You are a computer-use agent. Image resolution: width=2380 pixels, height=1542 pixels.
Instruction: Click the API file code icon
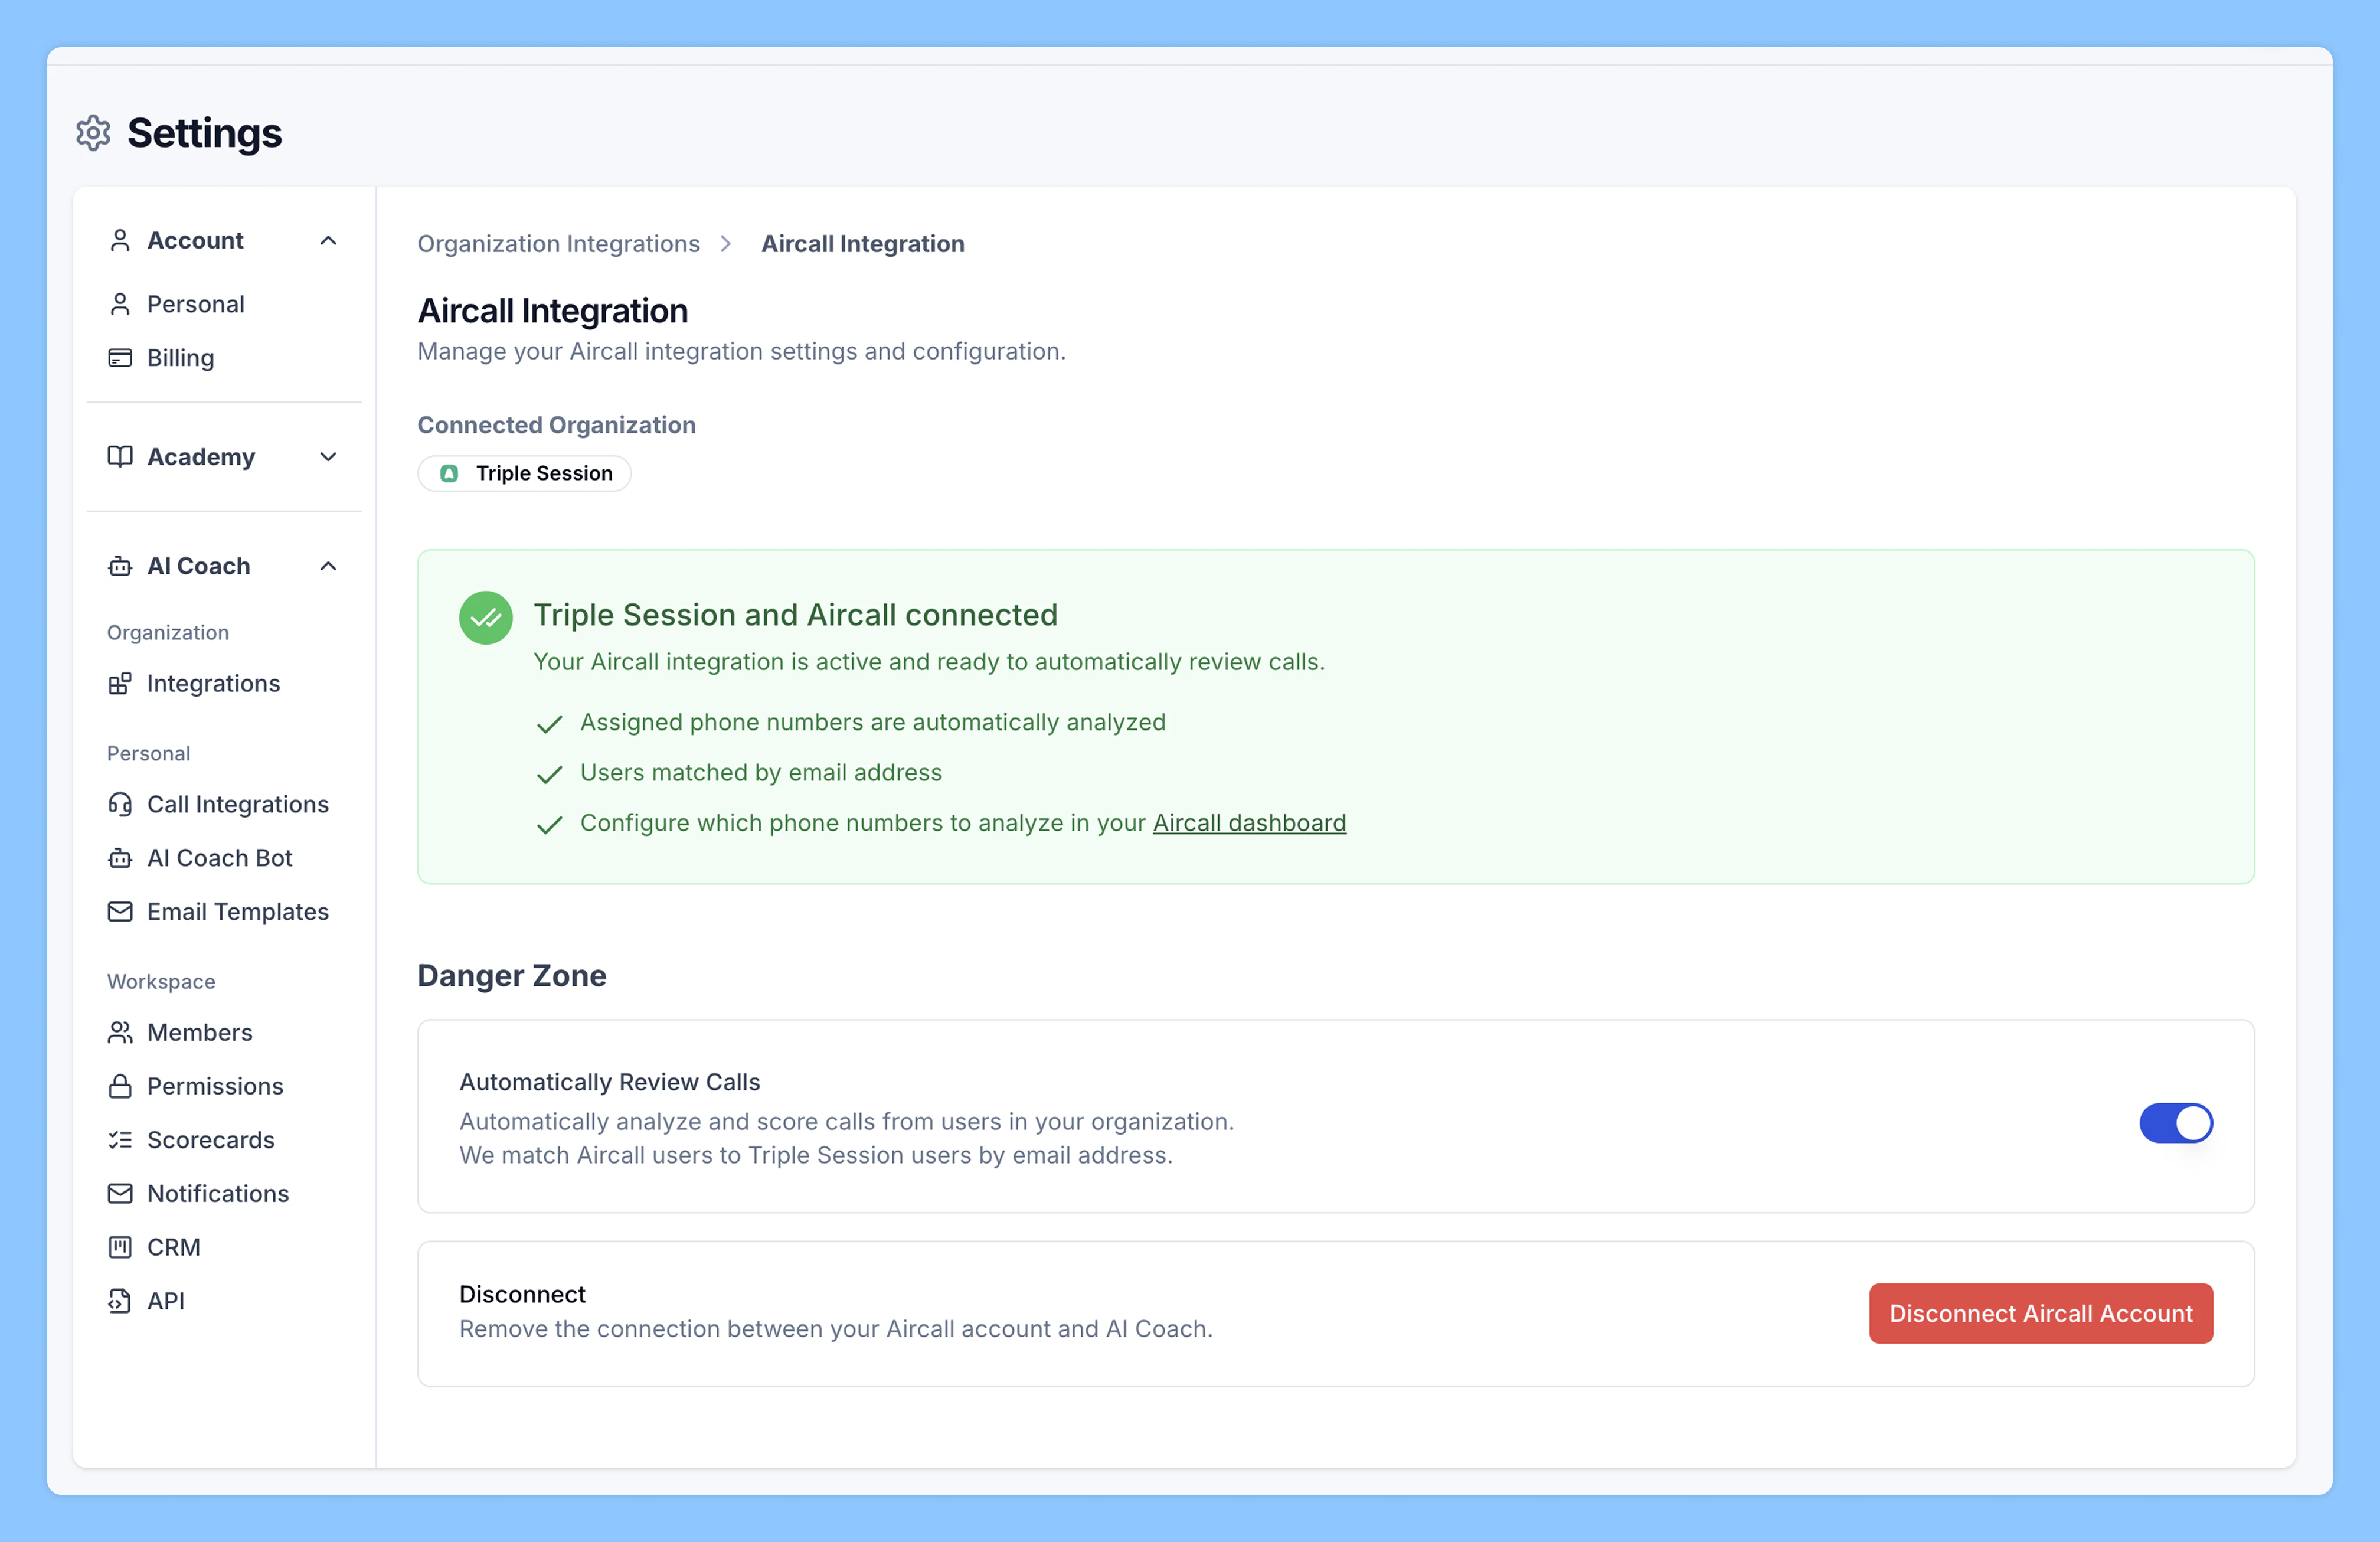(x=120, y=1301)
